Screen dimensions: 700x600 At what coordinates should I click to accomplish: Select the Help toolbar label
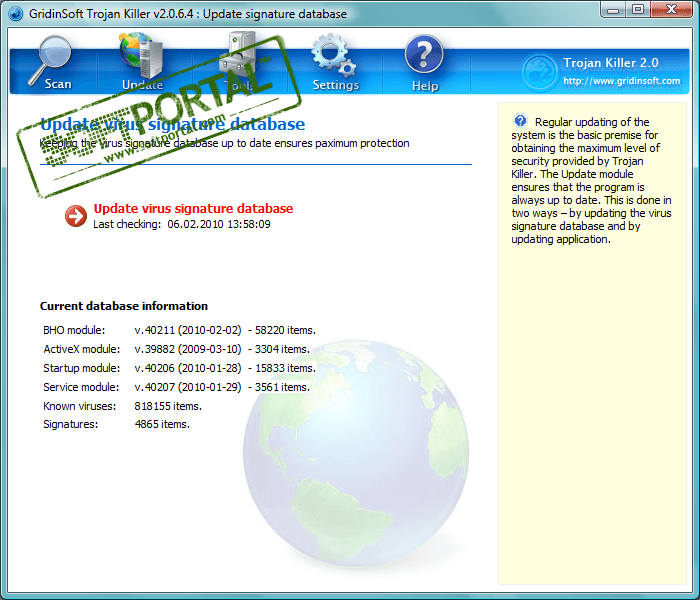[x=425, y=86]
